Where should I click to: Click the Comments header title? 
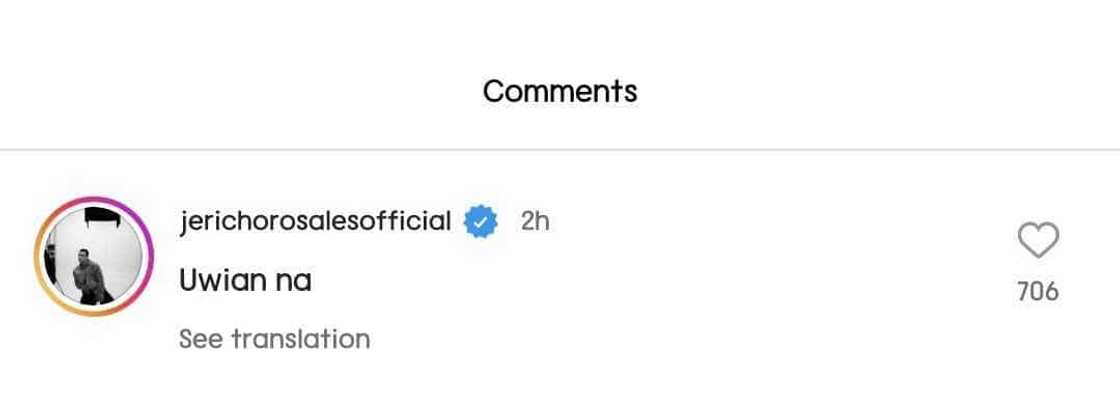click(560, 91)
